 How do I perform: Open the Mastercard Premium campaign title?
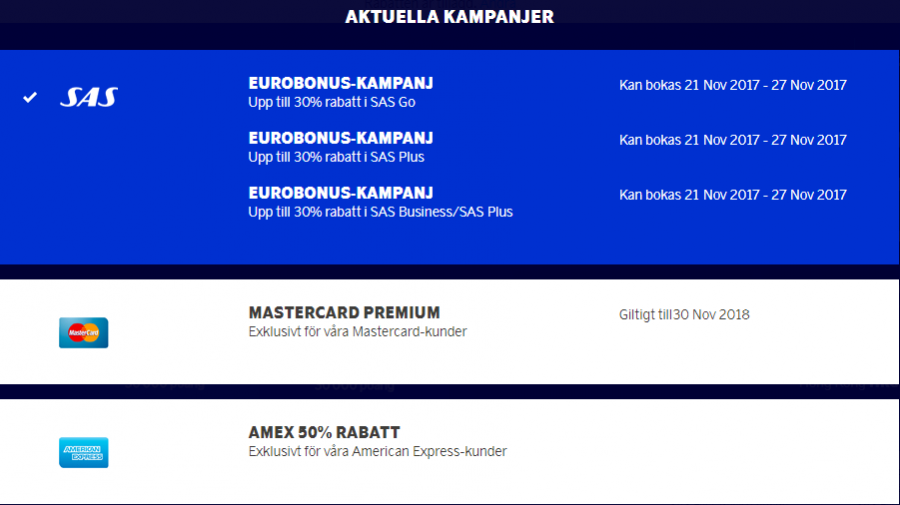pyautogui.click(x=344, y=313)
